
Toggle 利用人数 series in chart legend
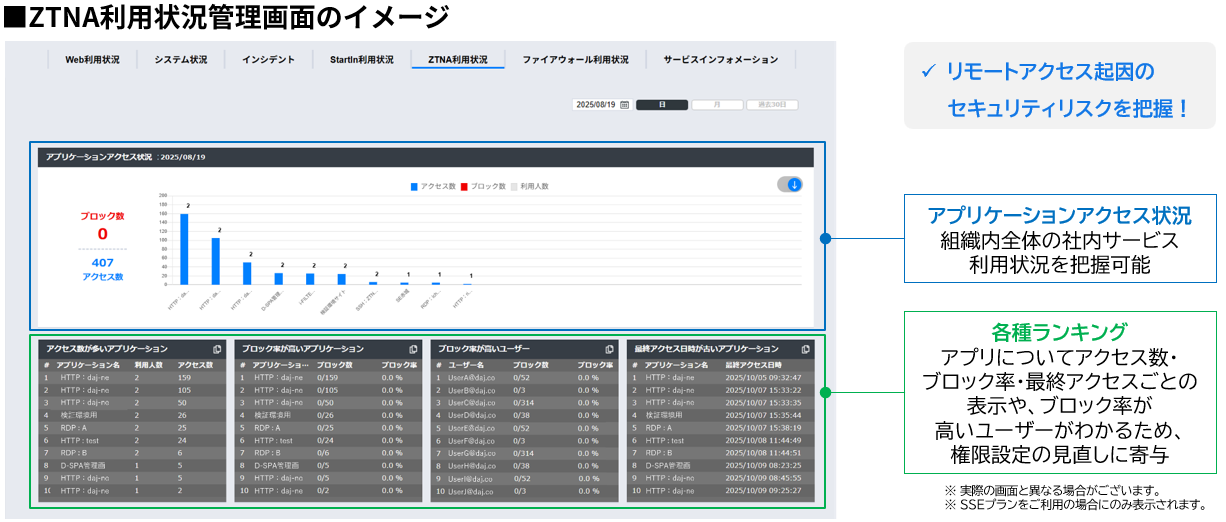532,186
